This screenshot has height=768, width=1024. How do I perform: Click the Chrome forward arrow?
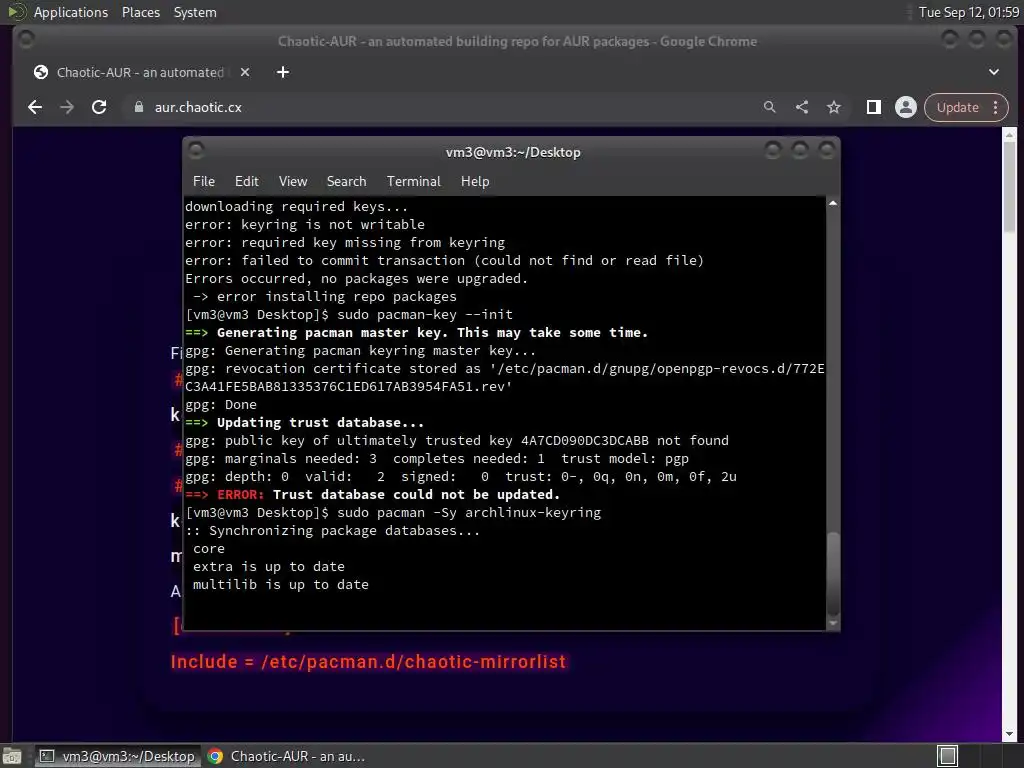(67, 107)
